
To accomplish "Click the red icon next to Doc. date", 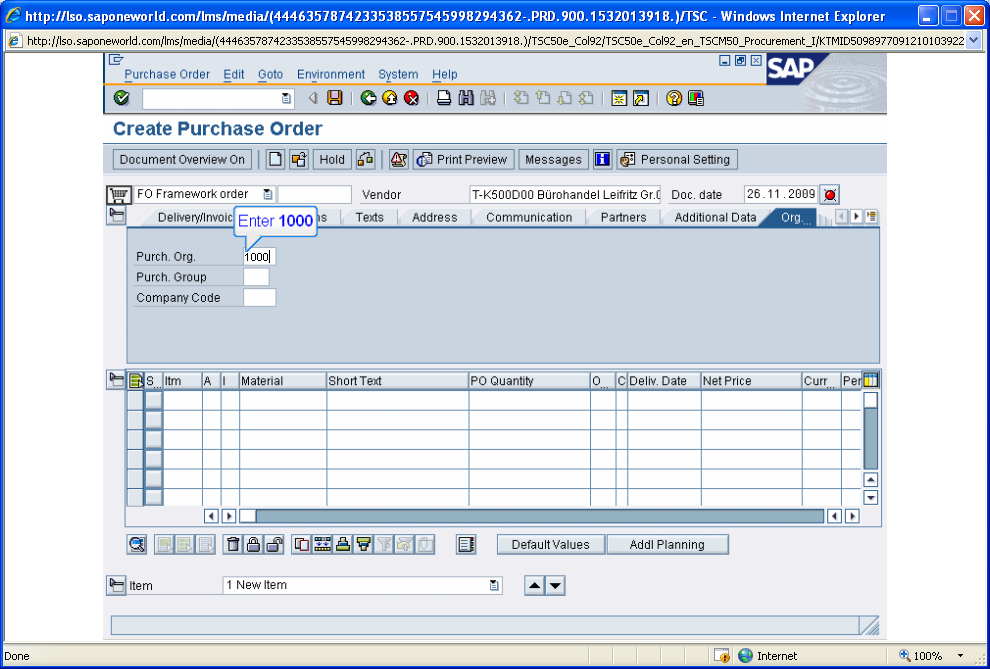I will (830, 194).
